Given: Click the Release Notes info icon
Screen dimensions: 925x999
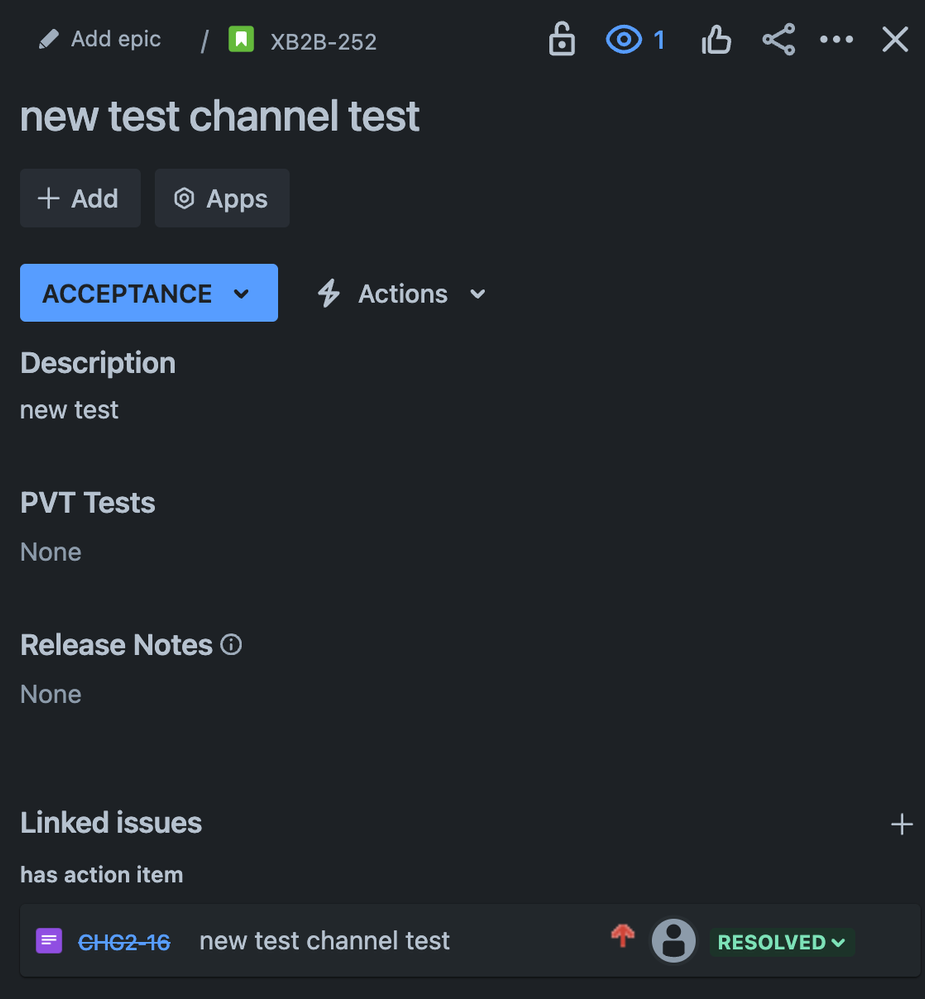Looking at the screenshot, I should click(x=231, y=645).
